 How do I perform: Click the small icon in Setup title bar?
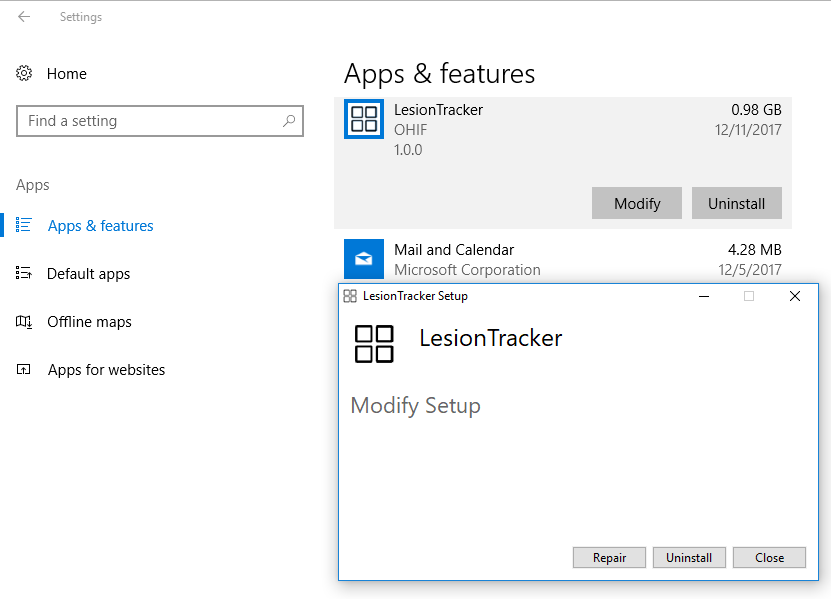click(x=350, y=296)
